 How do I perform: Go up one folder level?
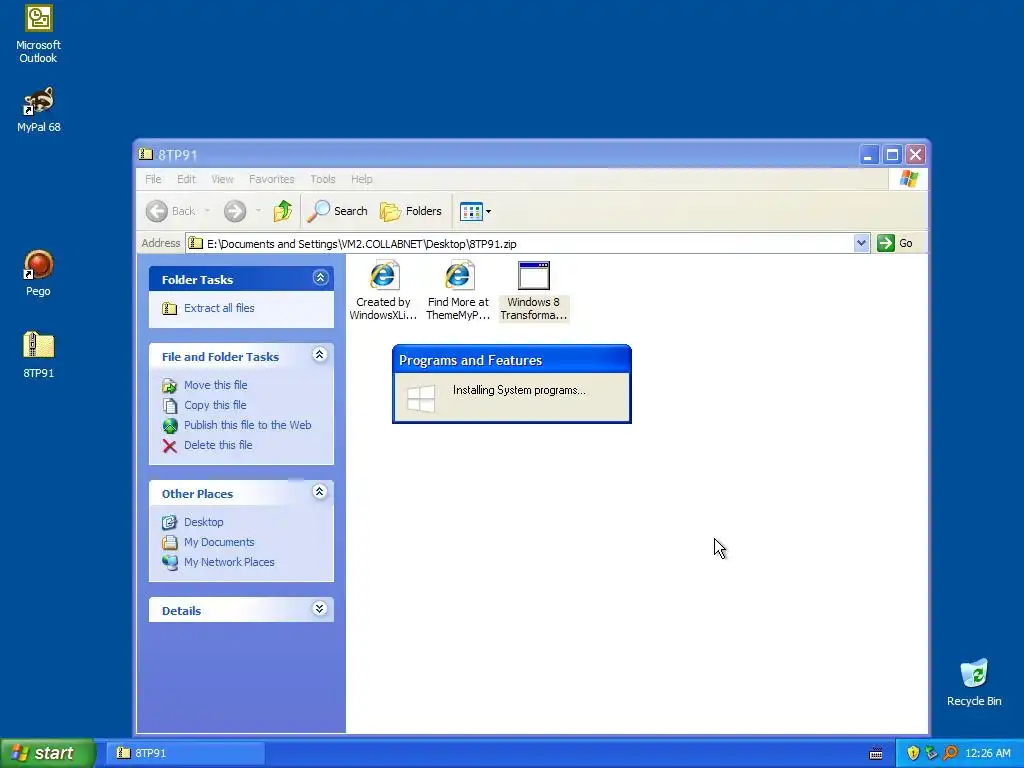click(x=283, y=211)
